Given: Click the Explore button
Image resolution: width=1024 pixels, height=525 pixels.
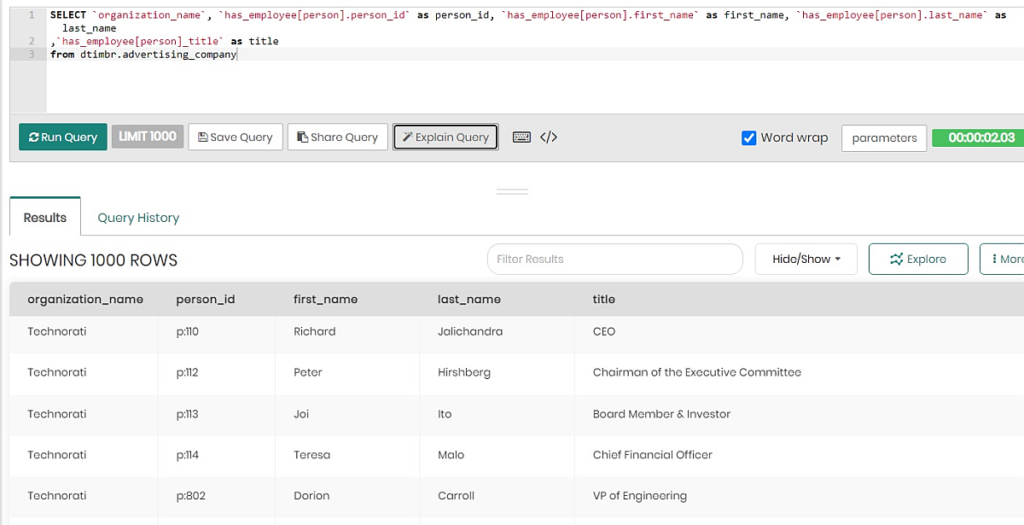Looking at the screenshot, I should [x=918, y=259].
